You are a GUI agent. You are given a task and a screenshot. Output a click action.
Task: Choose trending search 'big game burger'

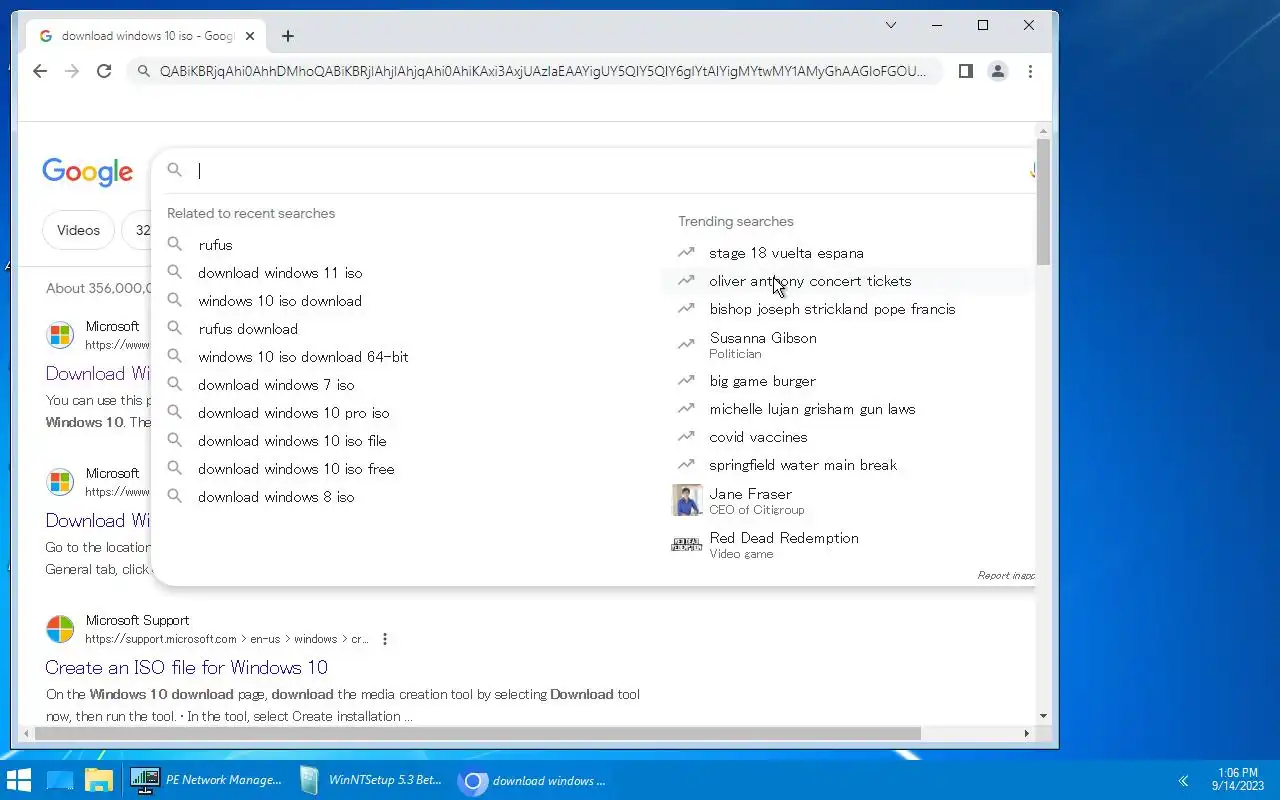[x=848, y=381]
